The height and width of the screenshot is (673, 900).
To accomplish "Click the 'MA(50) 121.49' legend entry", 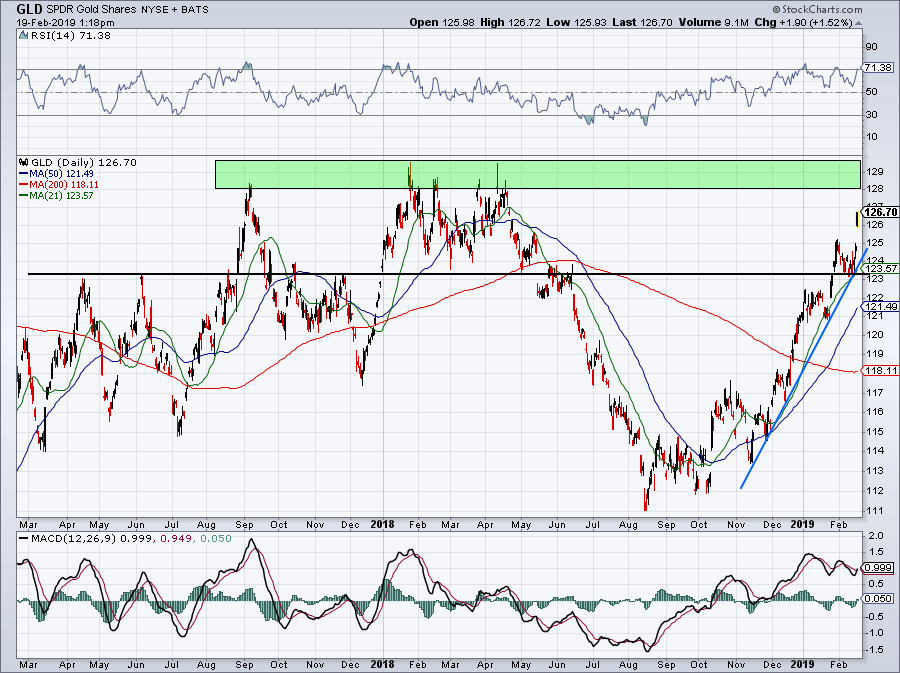I will point(61,174).
